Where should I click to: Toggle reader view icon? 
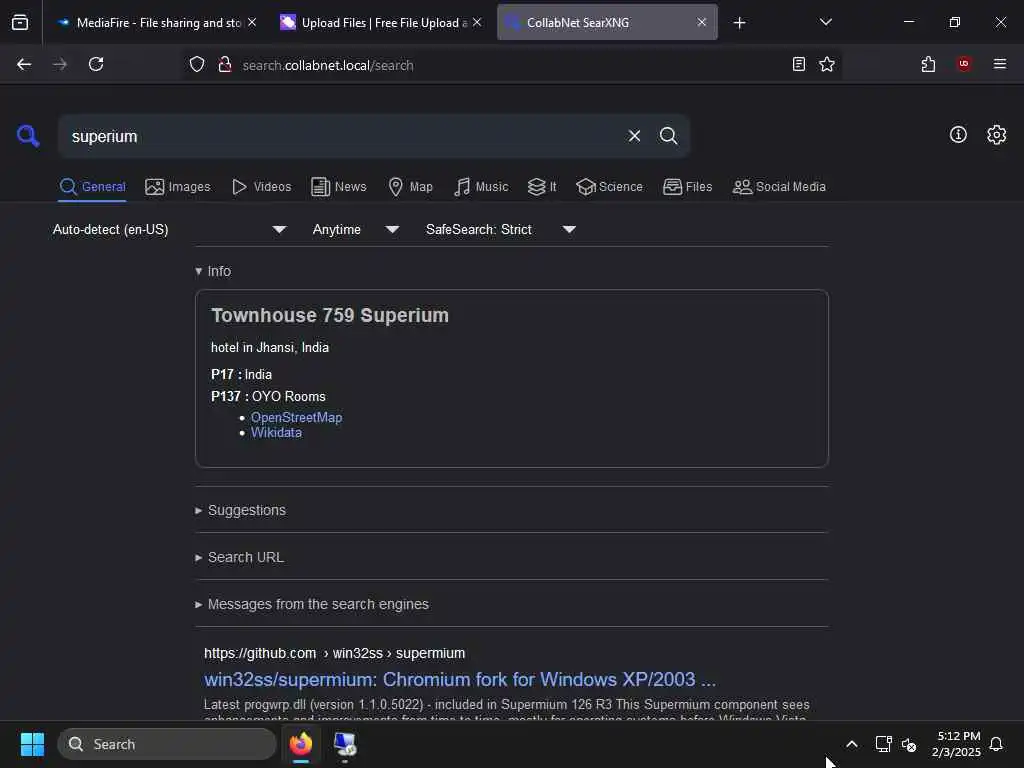coord(798,64)
